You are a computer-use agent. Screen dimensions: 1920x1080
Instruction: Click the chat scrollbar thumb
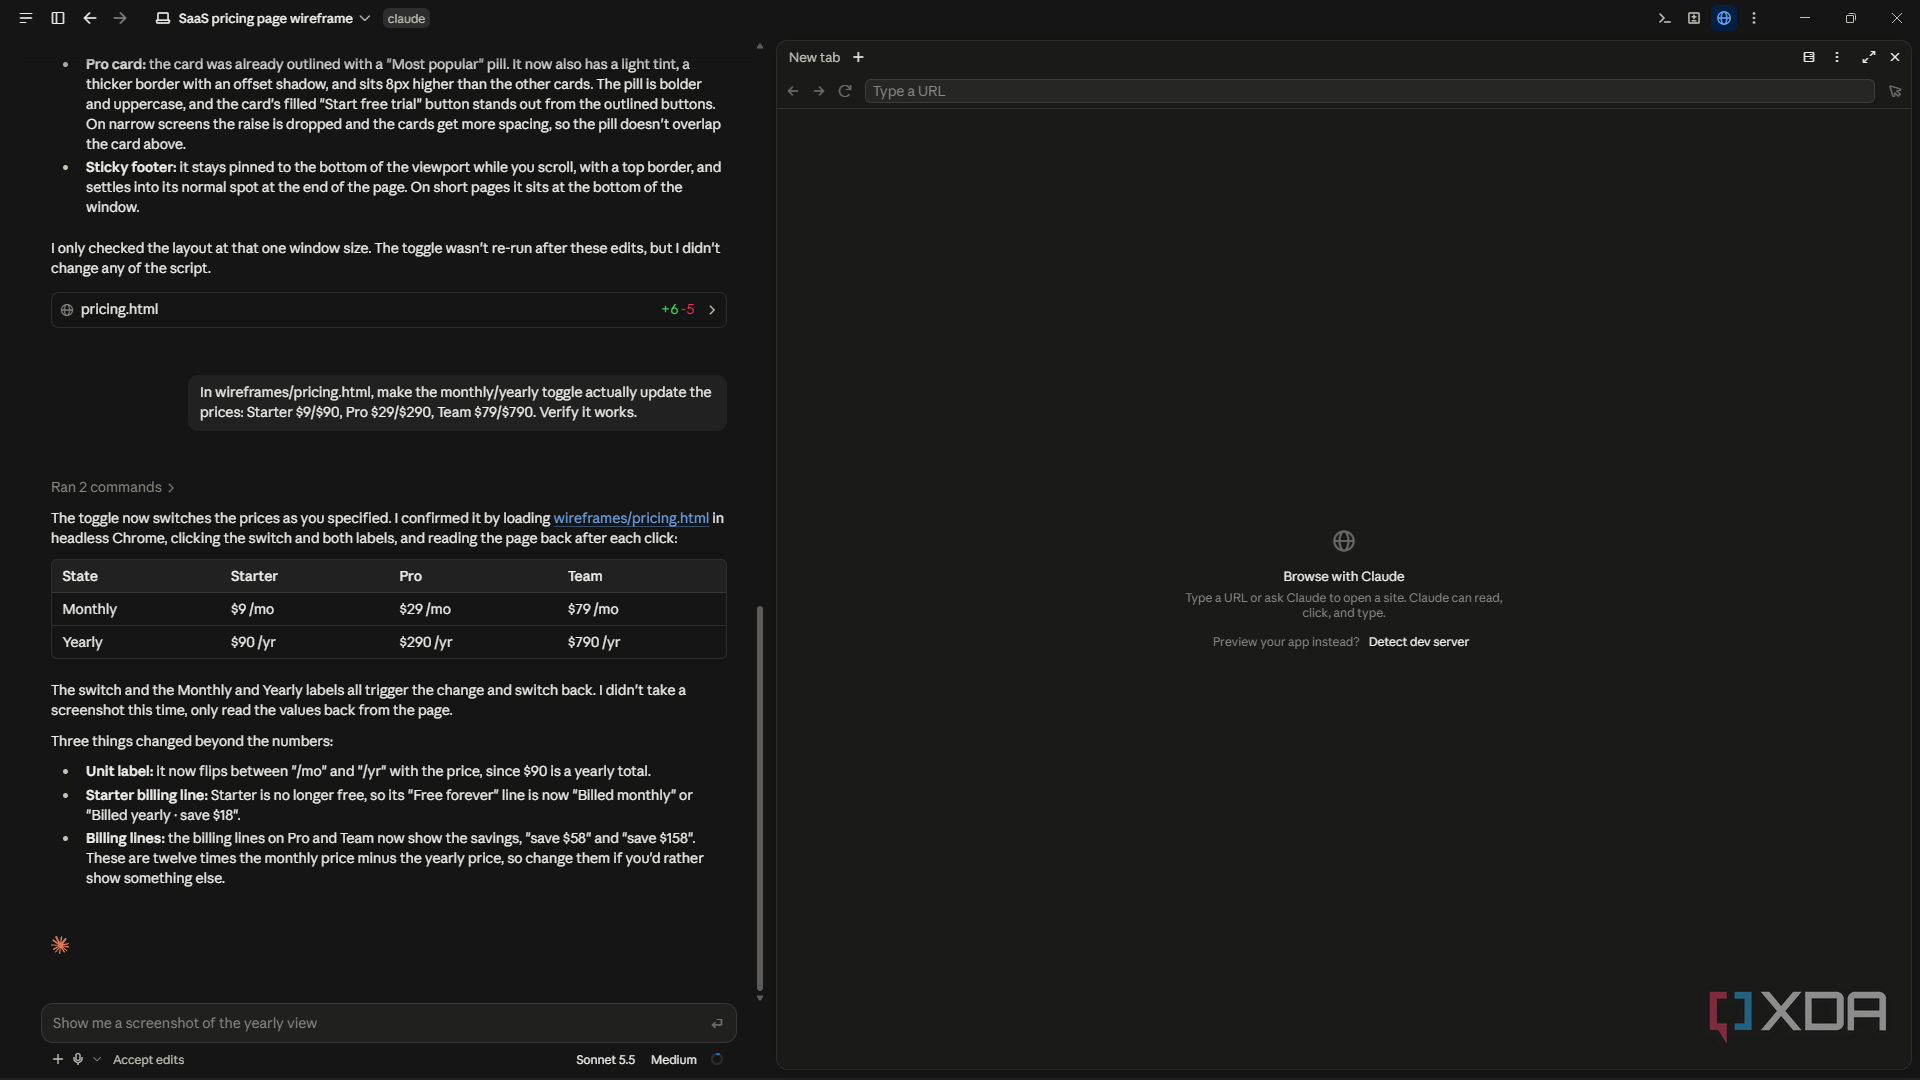pyautogui.click(x=759, y=797)
